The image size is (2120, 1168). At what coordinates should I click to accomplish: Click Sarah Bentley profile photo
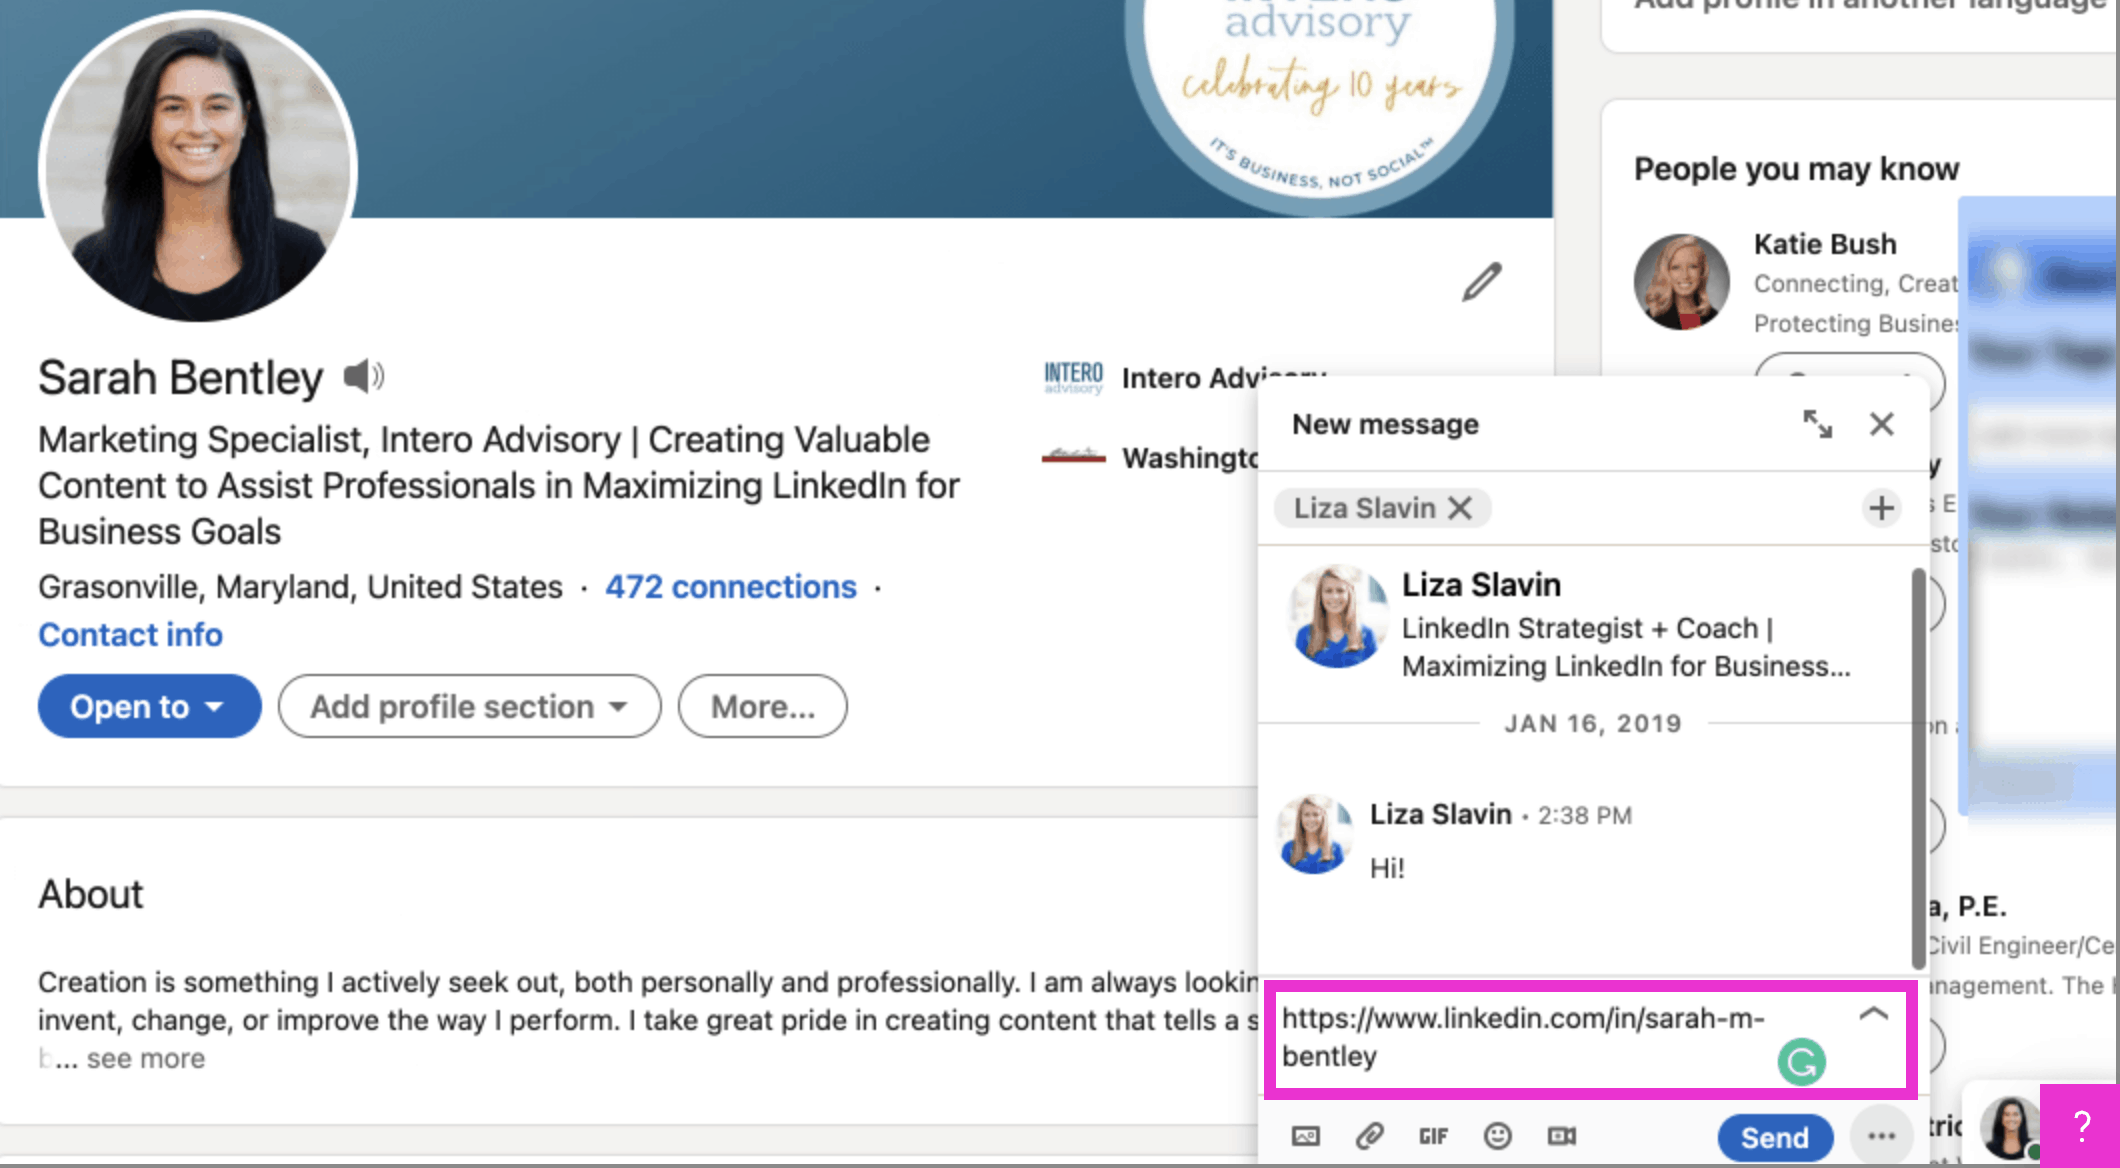point(198,166)
